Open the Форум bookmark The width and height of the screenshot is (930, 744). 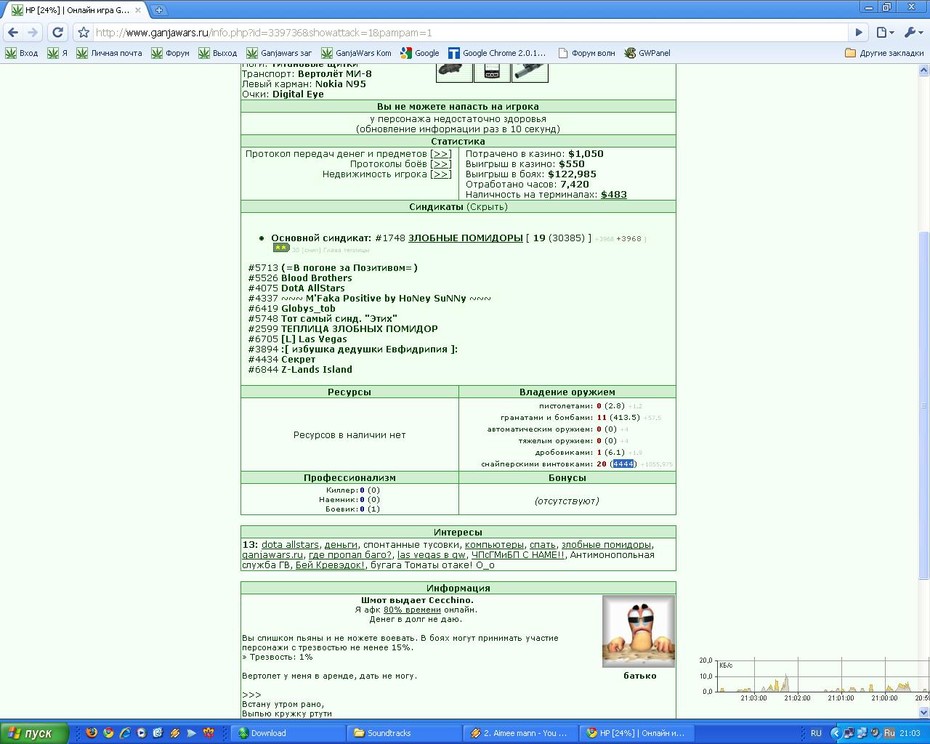170,53
